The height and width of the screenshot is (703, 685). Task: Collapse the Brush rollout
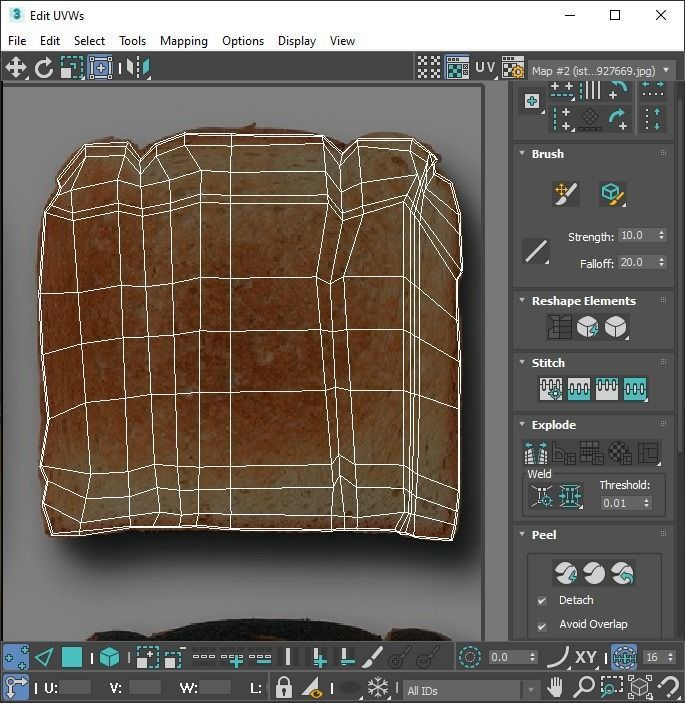pos(522,153)
